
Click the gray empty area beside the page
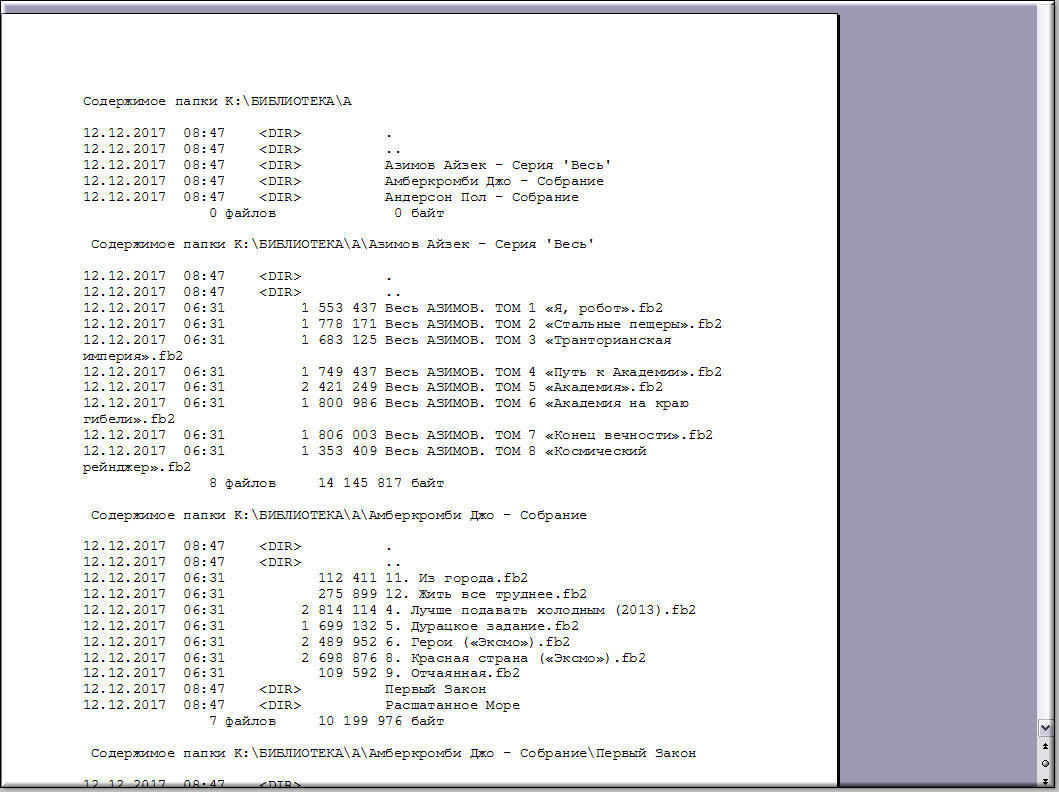click(935, 400)
